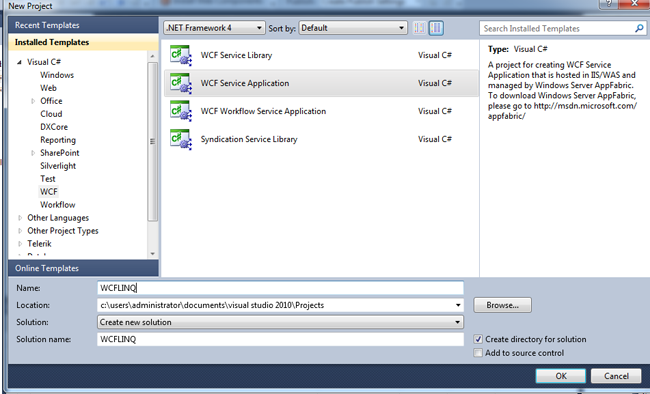Select the Workflow template category
Screen dimensions: 650x394
tap(58, 205)
